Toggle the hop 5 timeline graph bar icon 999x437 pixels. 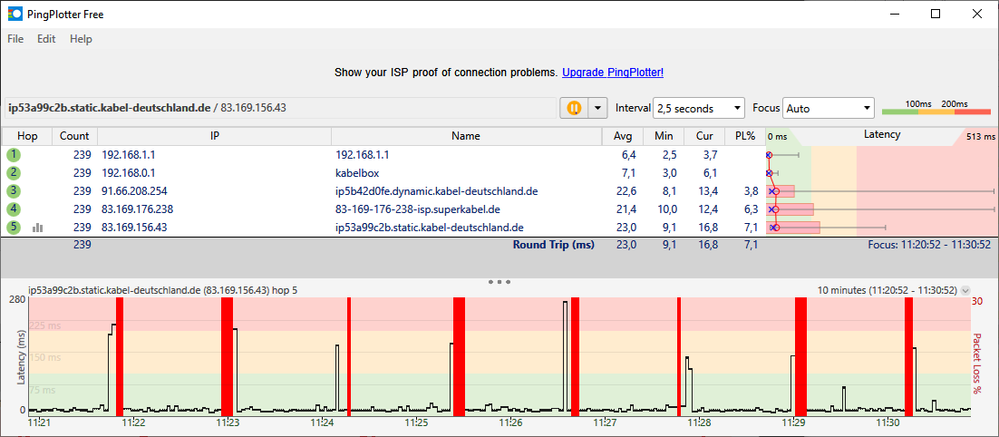[38, 227]
